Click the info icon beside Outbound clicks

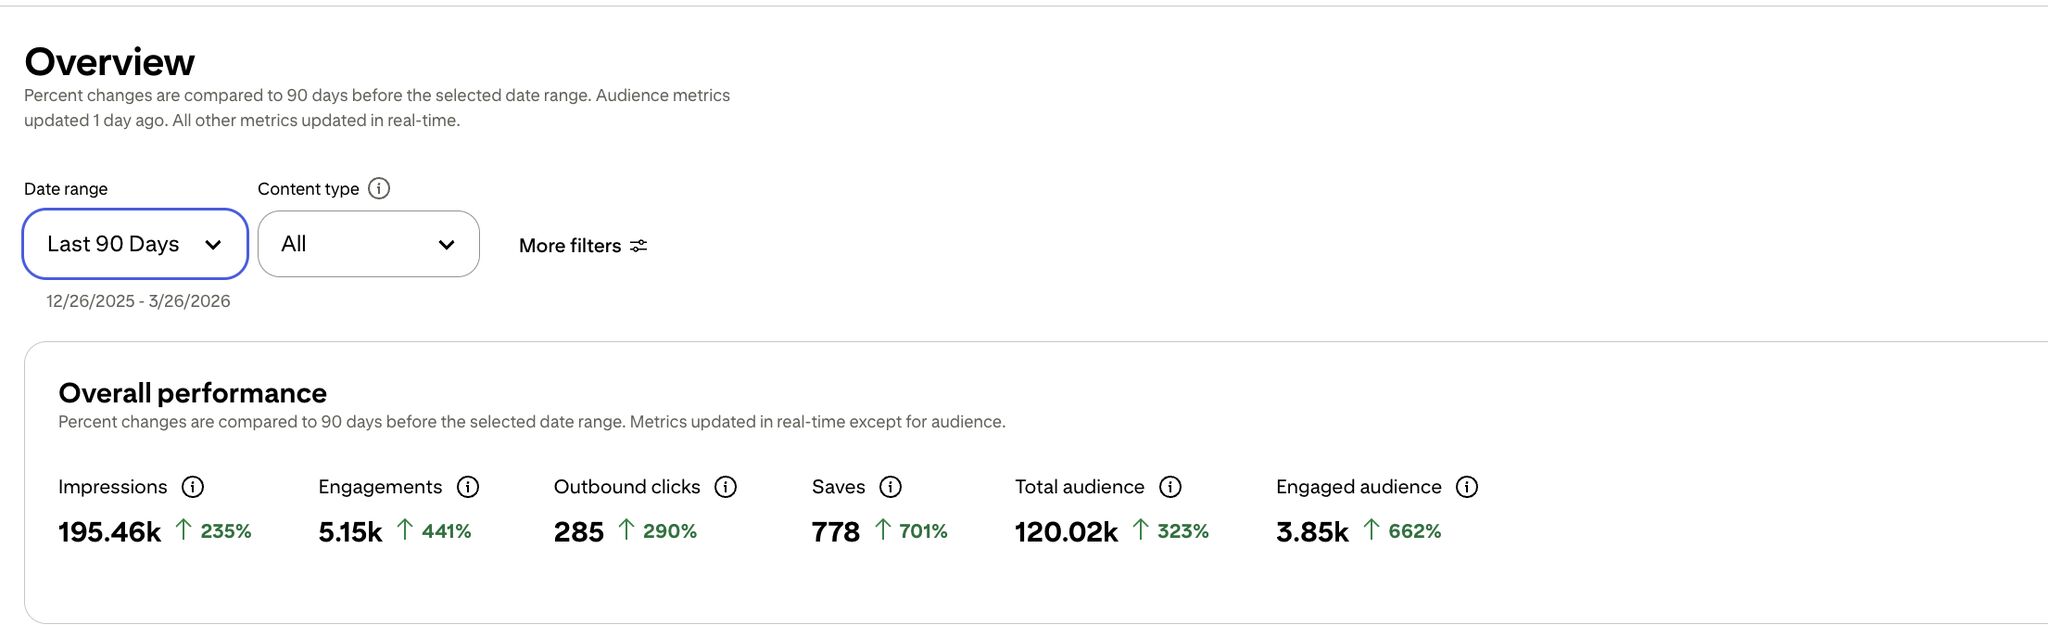pyautogui.click(x=726, y=487)
